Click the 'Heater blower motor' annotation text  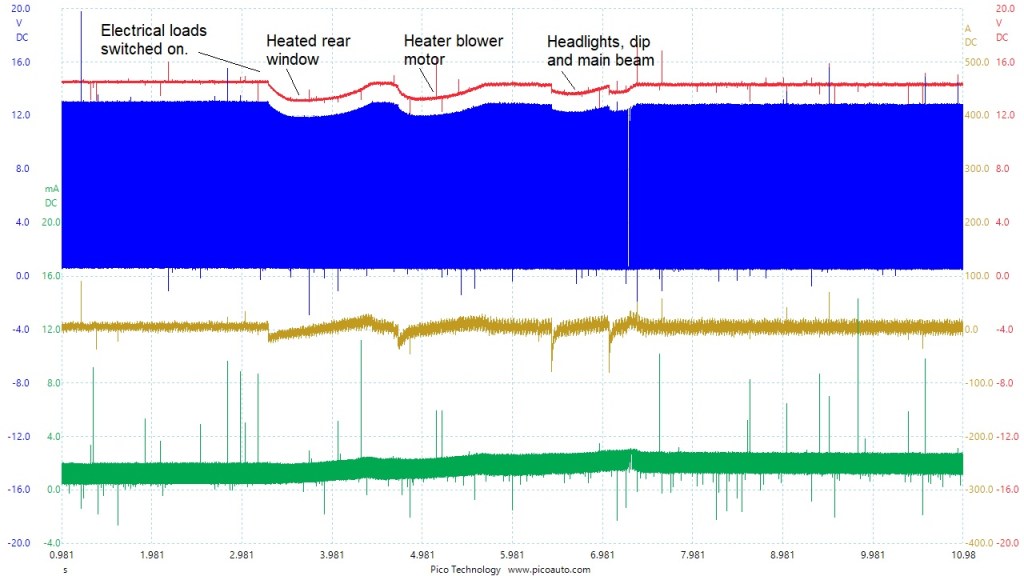click(x=453, y=50)
